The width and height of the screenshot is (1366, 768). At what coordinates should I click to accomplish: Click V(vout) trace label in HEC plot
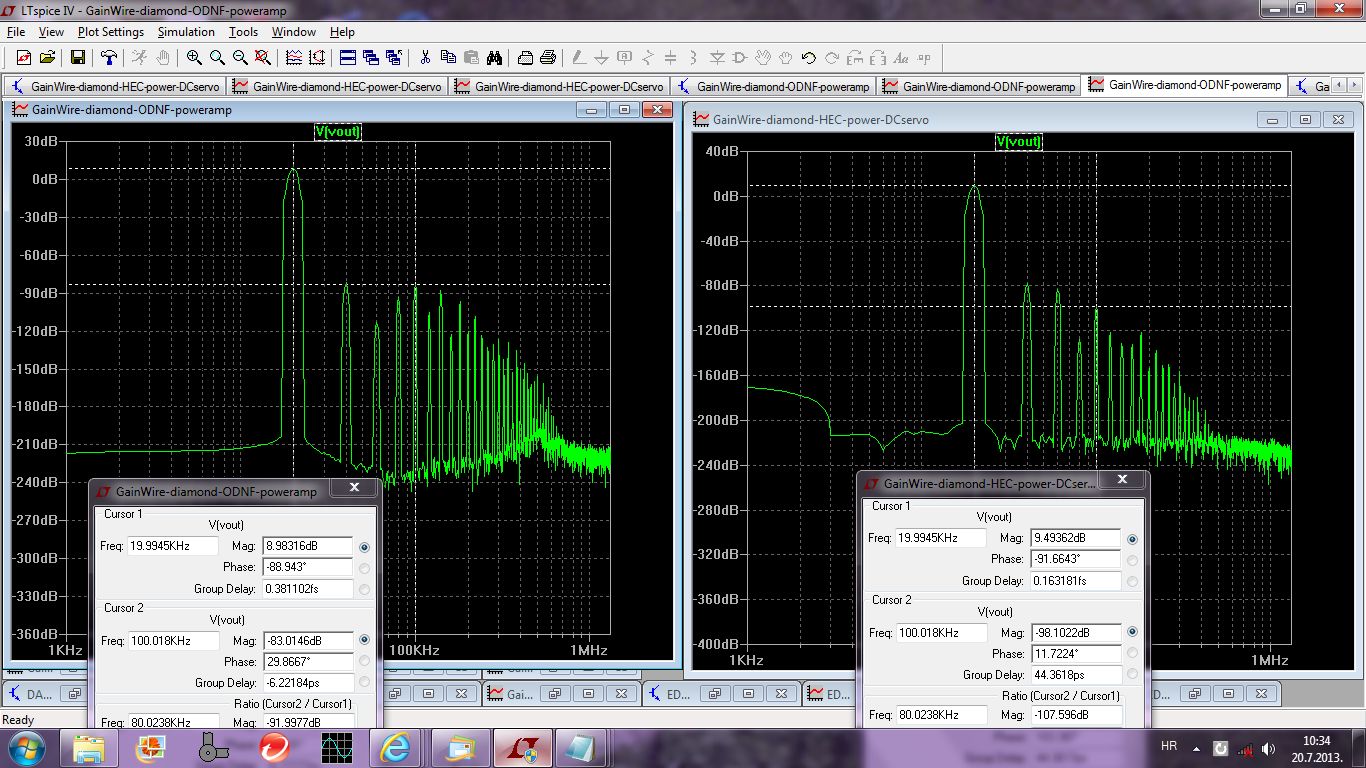[x=1018, y=141]
